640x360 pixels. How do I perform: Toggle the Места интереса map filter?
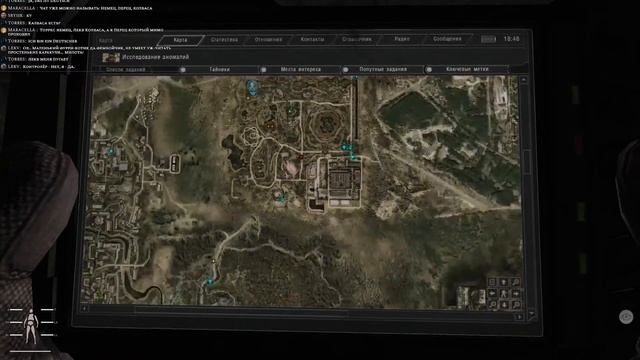(301, 69)
